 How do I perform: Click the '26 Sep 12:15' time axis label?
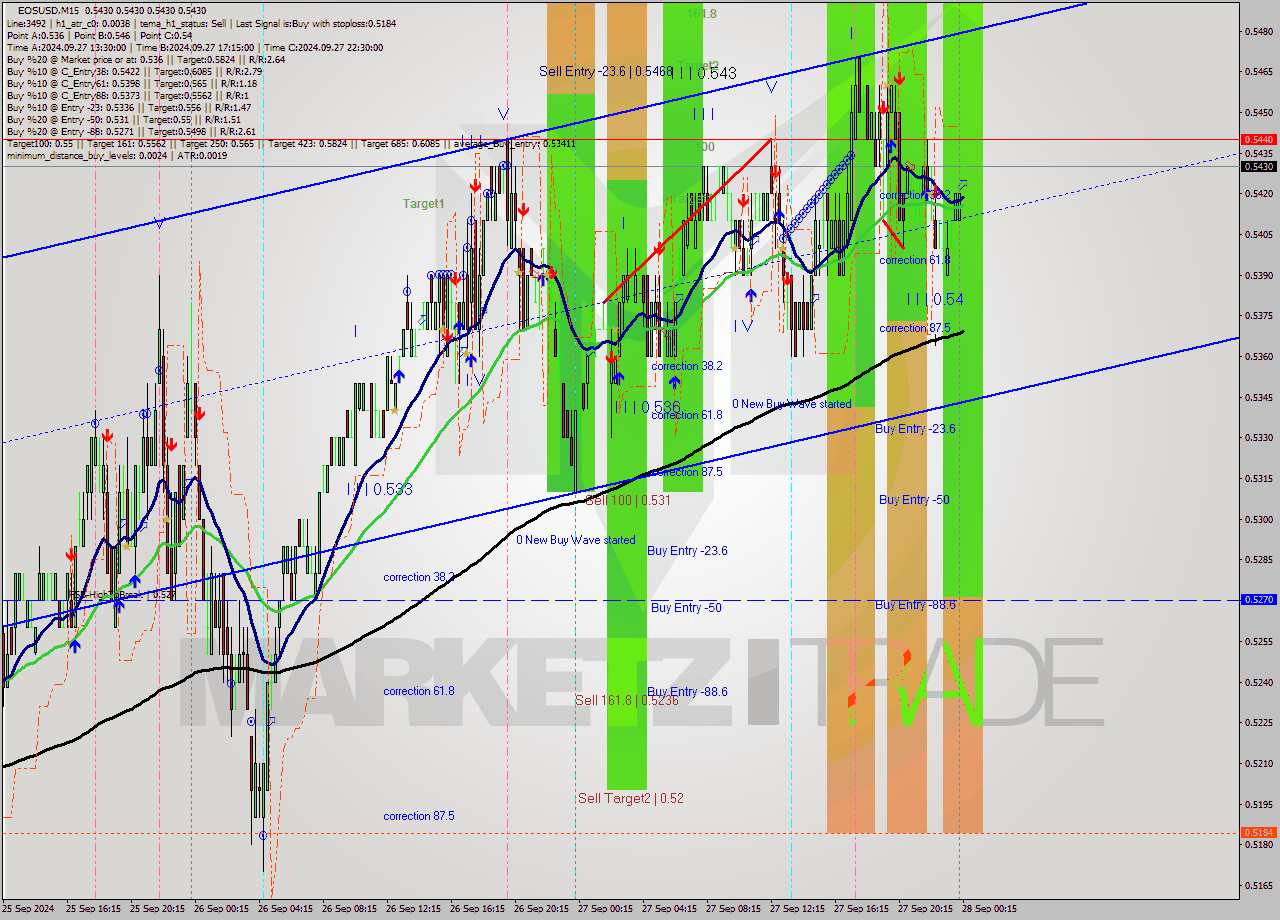(413, 909)
